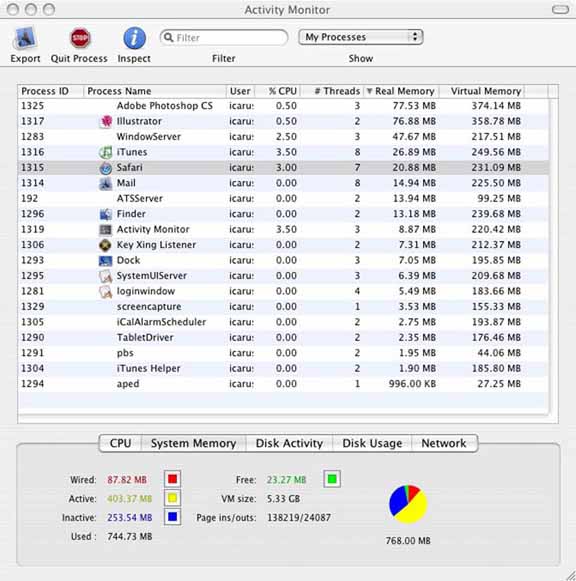Image resolution: width=576 pixels, height=581 pixels.
Task: Select the ATSServer process row
Action: click(283, 199)
